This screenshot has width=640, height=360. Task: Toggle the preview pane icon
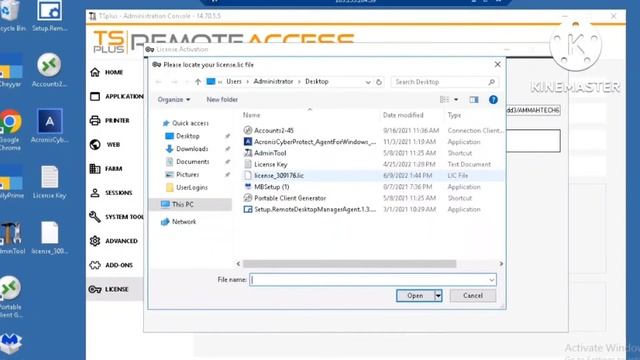coord(473,100)
